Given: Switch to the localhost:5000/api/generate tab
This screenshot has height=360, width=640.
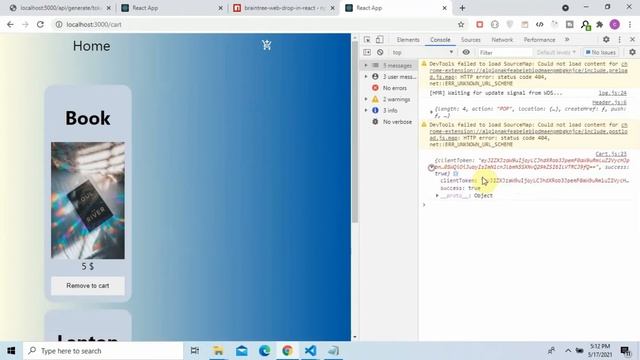Looking at the screenshot, I should coord(60,8).
